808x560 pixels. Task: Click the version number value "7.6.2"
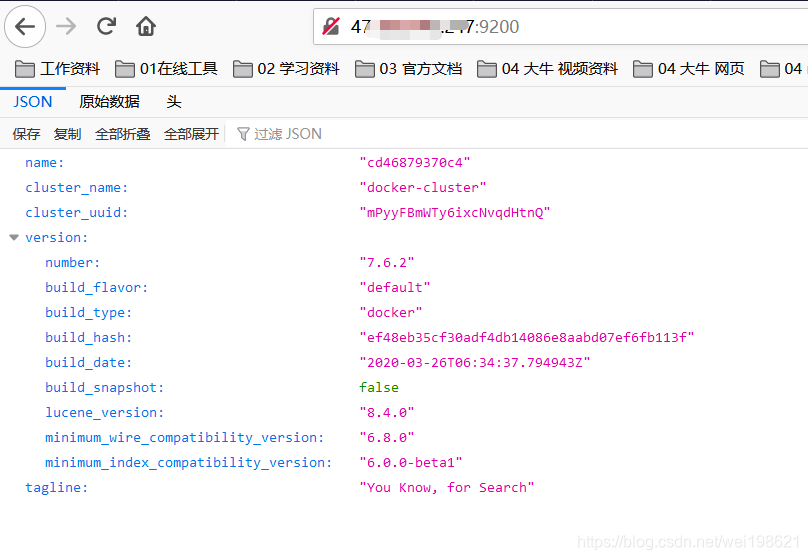[386, 263]
